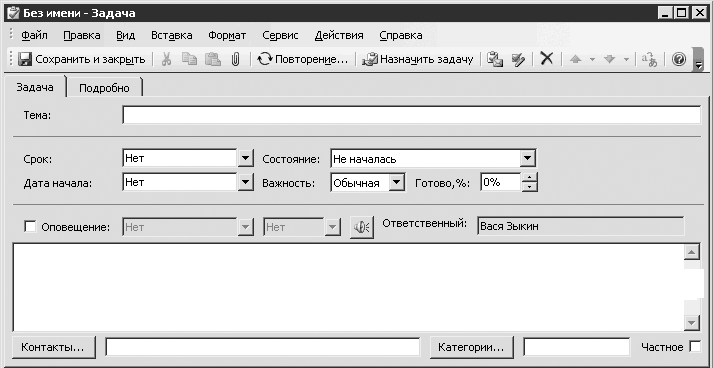Open dropdown beside the Next item arrow
This screenshot has height=368, width=713.
click(x=626, y=59)
